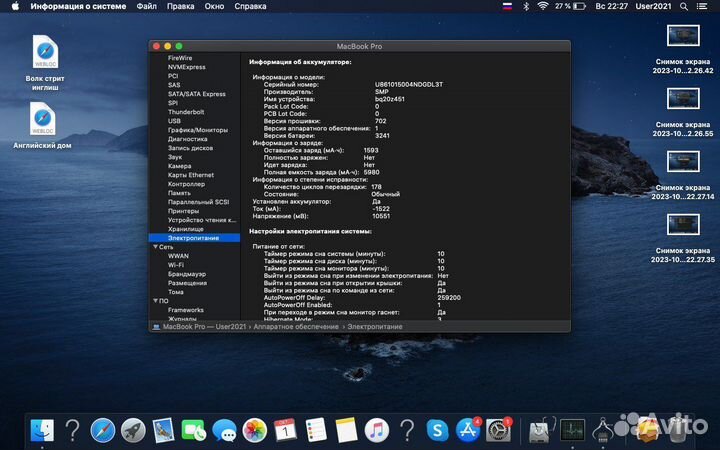The width and height of the screenshot is (720, 450).
Task: Select Карты Ethernet in sidebar
Action: coord(191,175)
